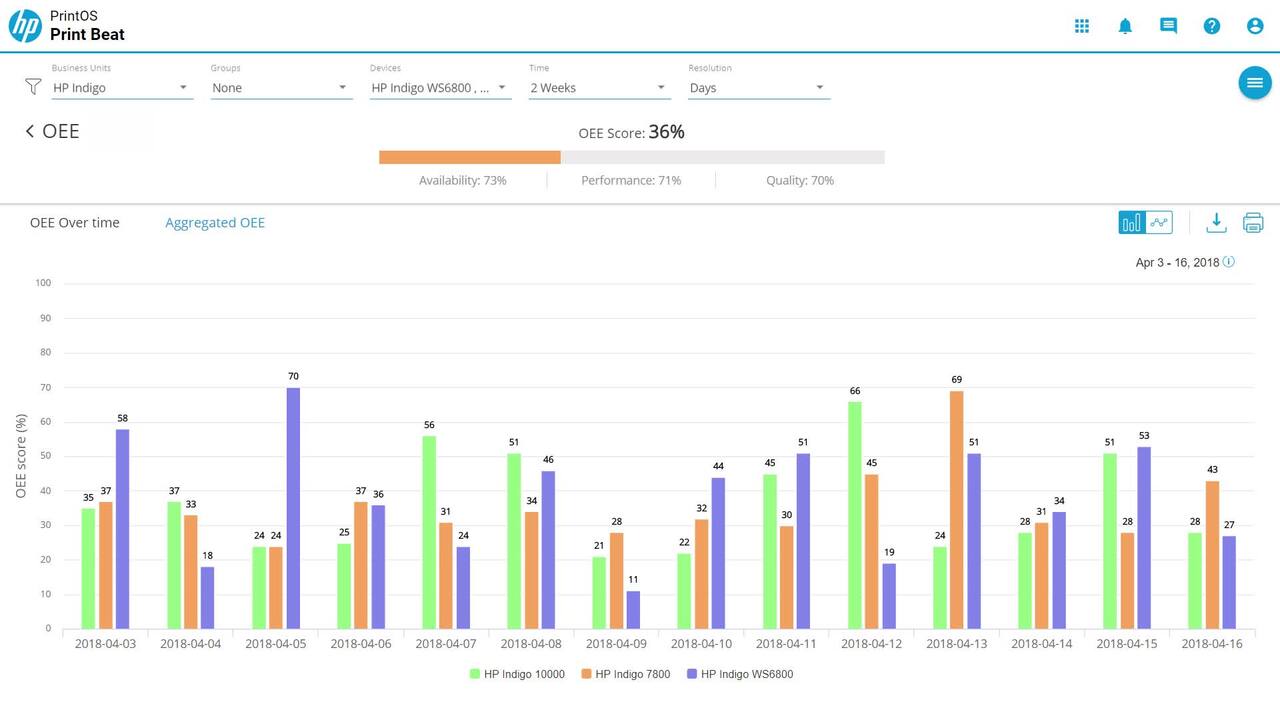The height and width of the screenshot is (720, 1280).
Task: Click the green 66 bar on 2018-04-12
Action: tap(855, 515)
